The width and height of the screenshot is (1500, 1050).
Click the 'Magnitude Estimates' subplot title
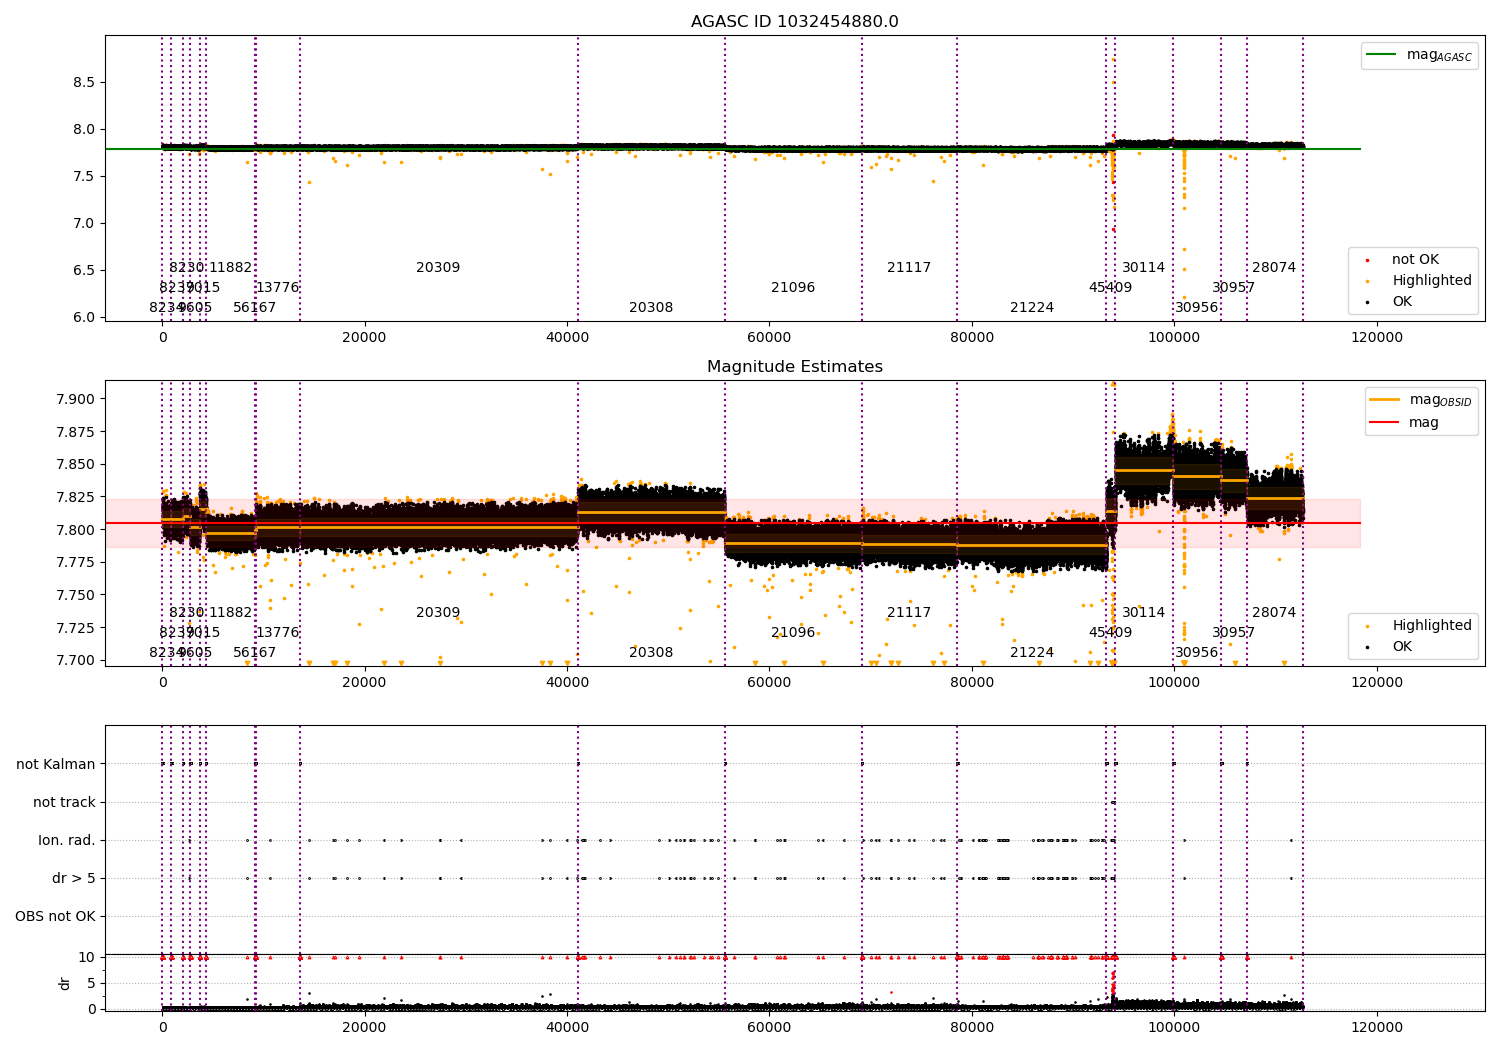tap(795, 367)
